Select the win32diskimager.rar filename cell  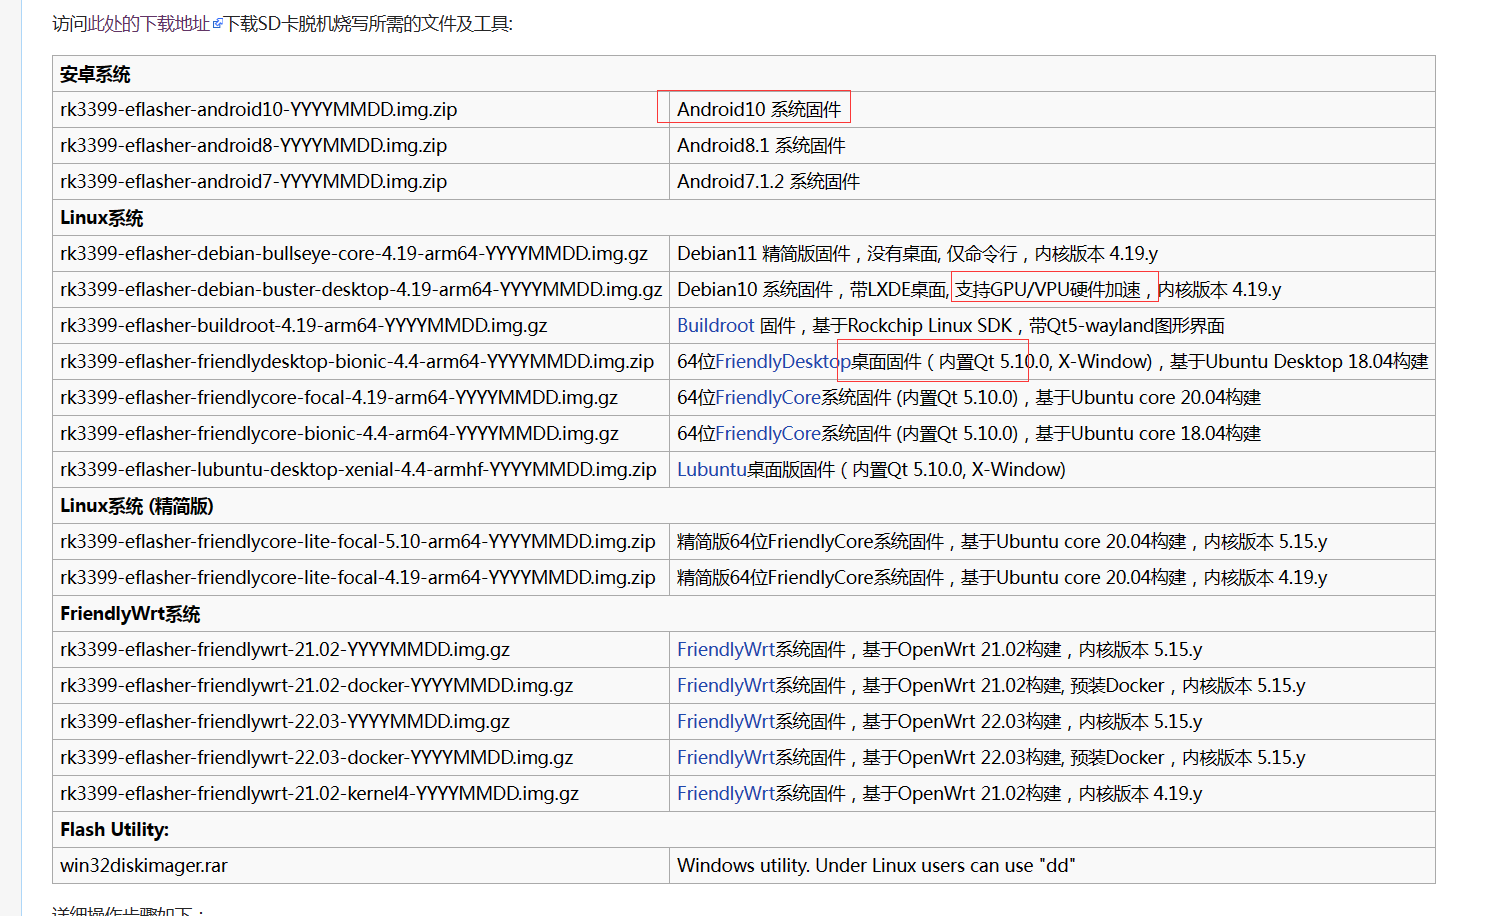coord(143,865)
